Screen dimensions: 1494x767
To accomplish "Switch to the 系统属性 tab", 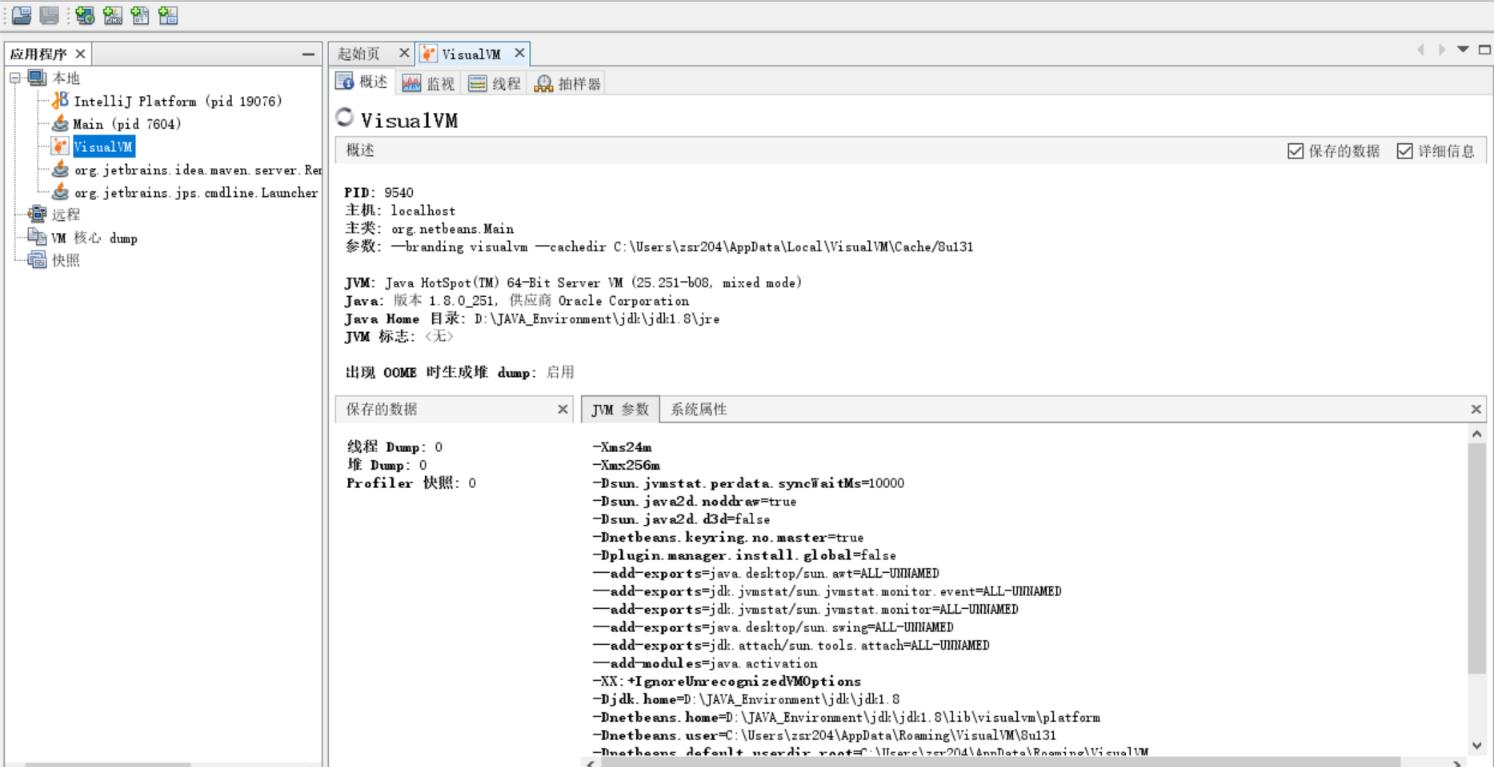I will [698, 409].
